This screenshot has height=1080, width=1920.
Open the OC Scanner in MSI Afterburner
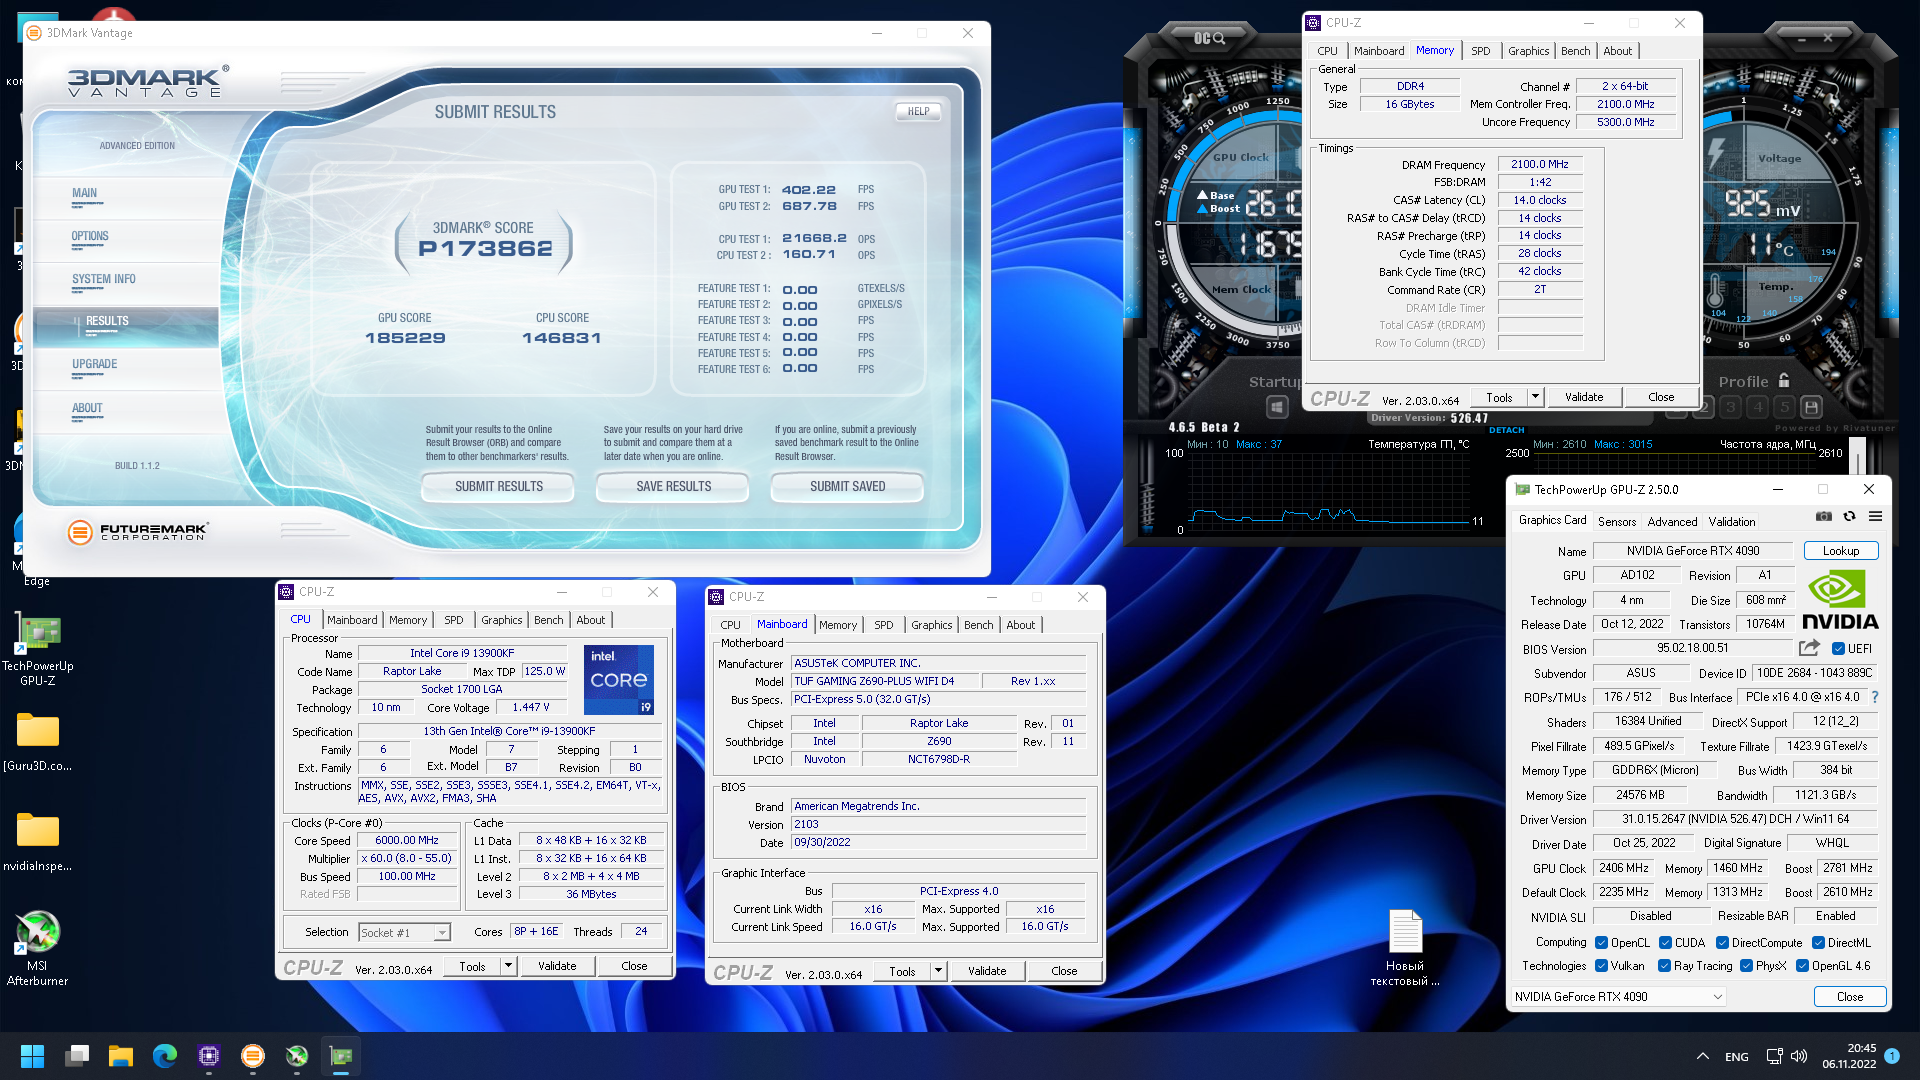click(1210, 38)
